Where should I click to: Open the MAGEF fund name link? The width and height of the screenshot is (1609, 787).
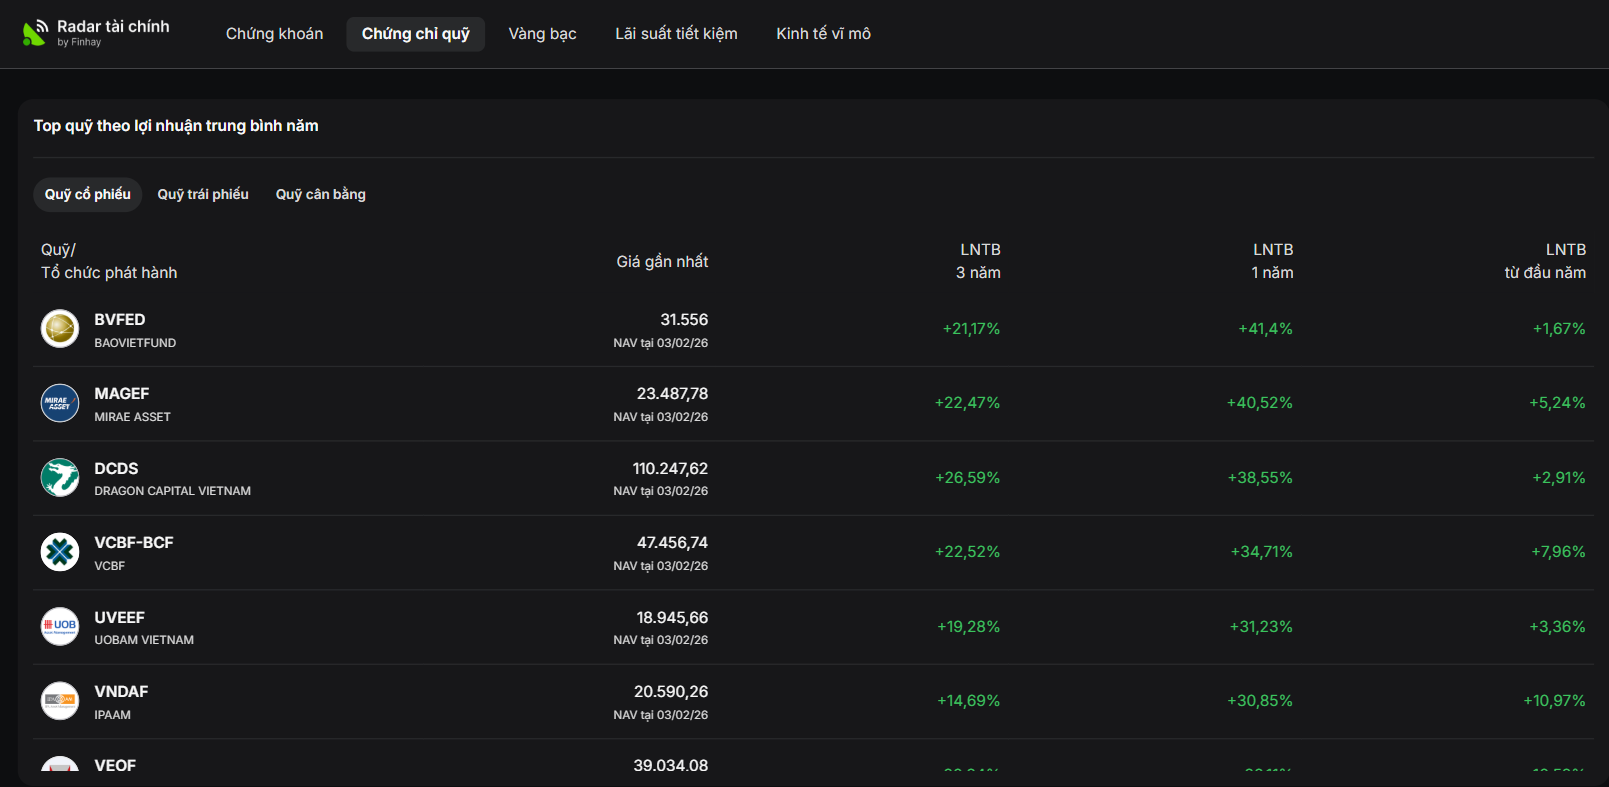(121, 394)
